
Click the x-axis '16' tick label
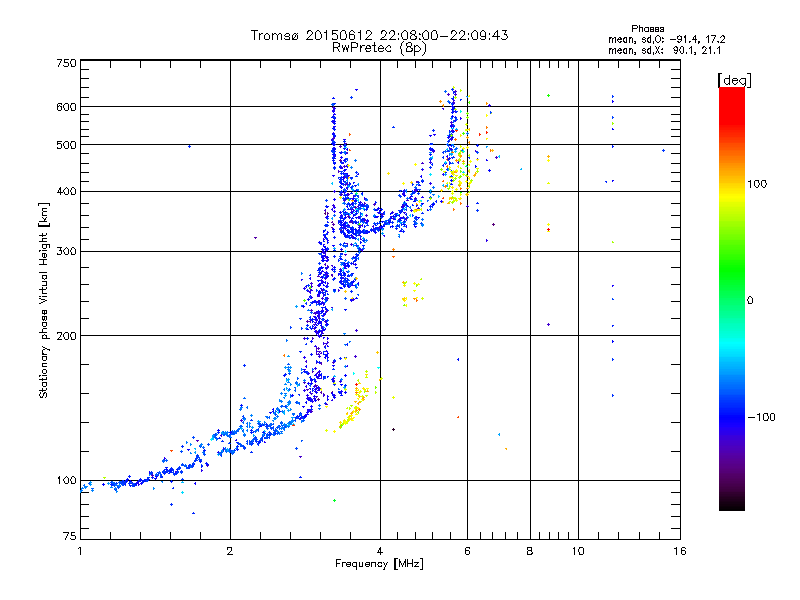(x=680, y=551)
